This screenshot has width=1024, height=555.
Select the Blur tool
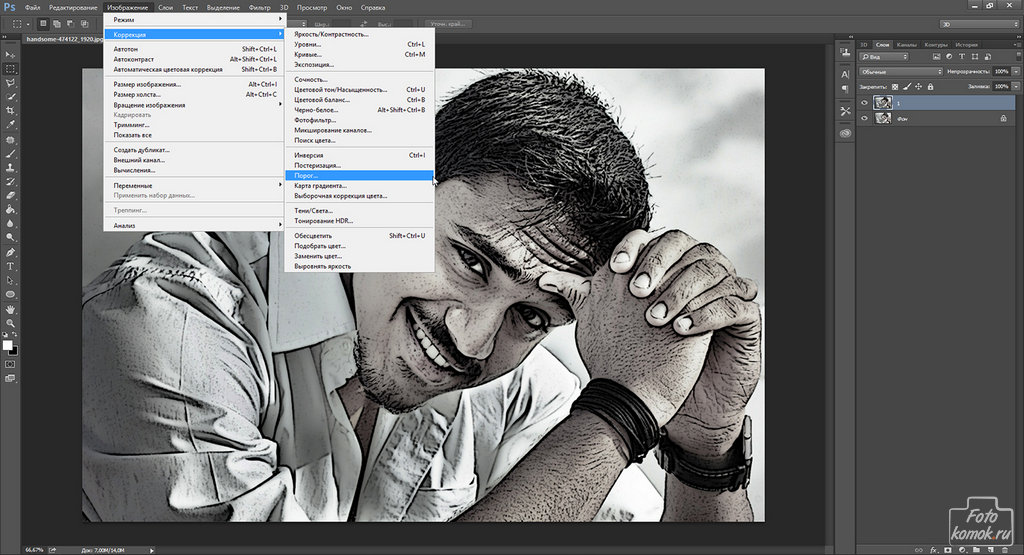(x=10, y=223)
